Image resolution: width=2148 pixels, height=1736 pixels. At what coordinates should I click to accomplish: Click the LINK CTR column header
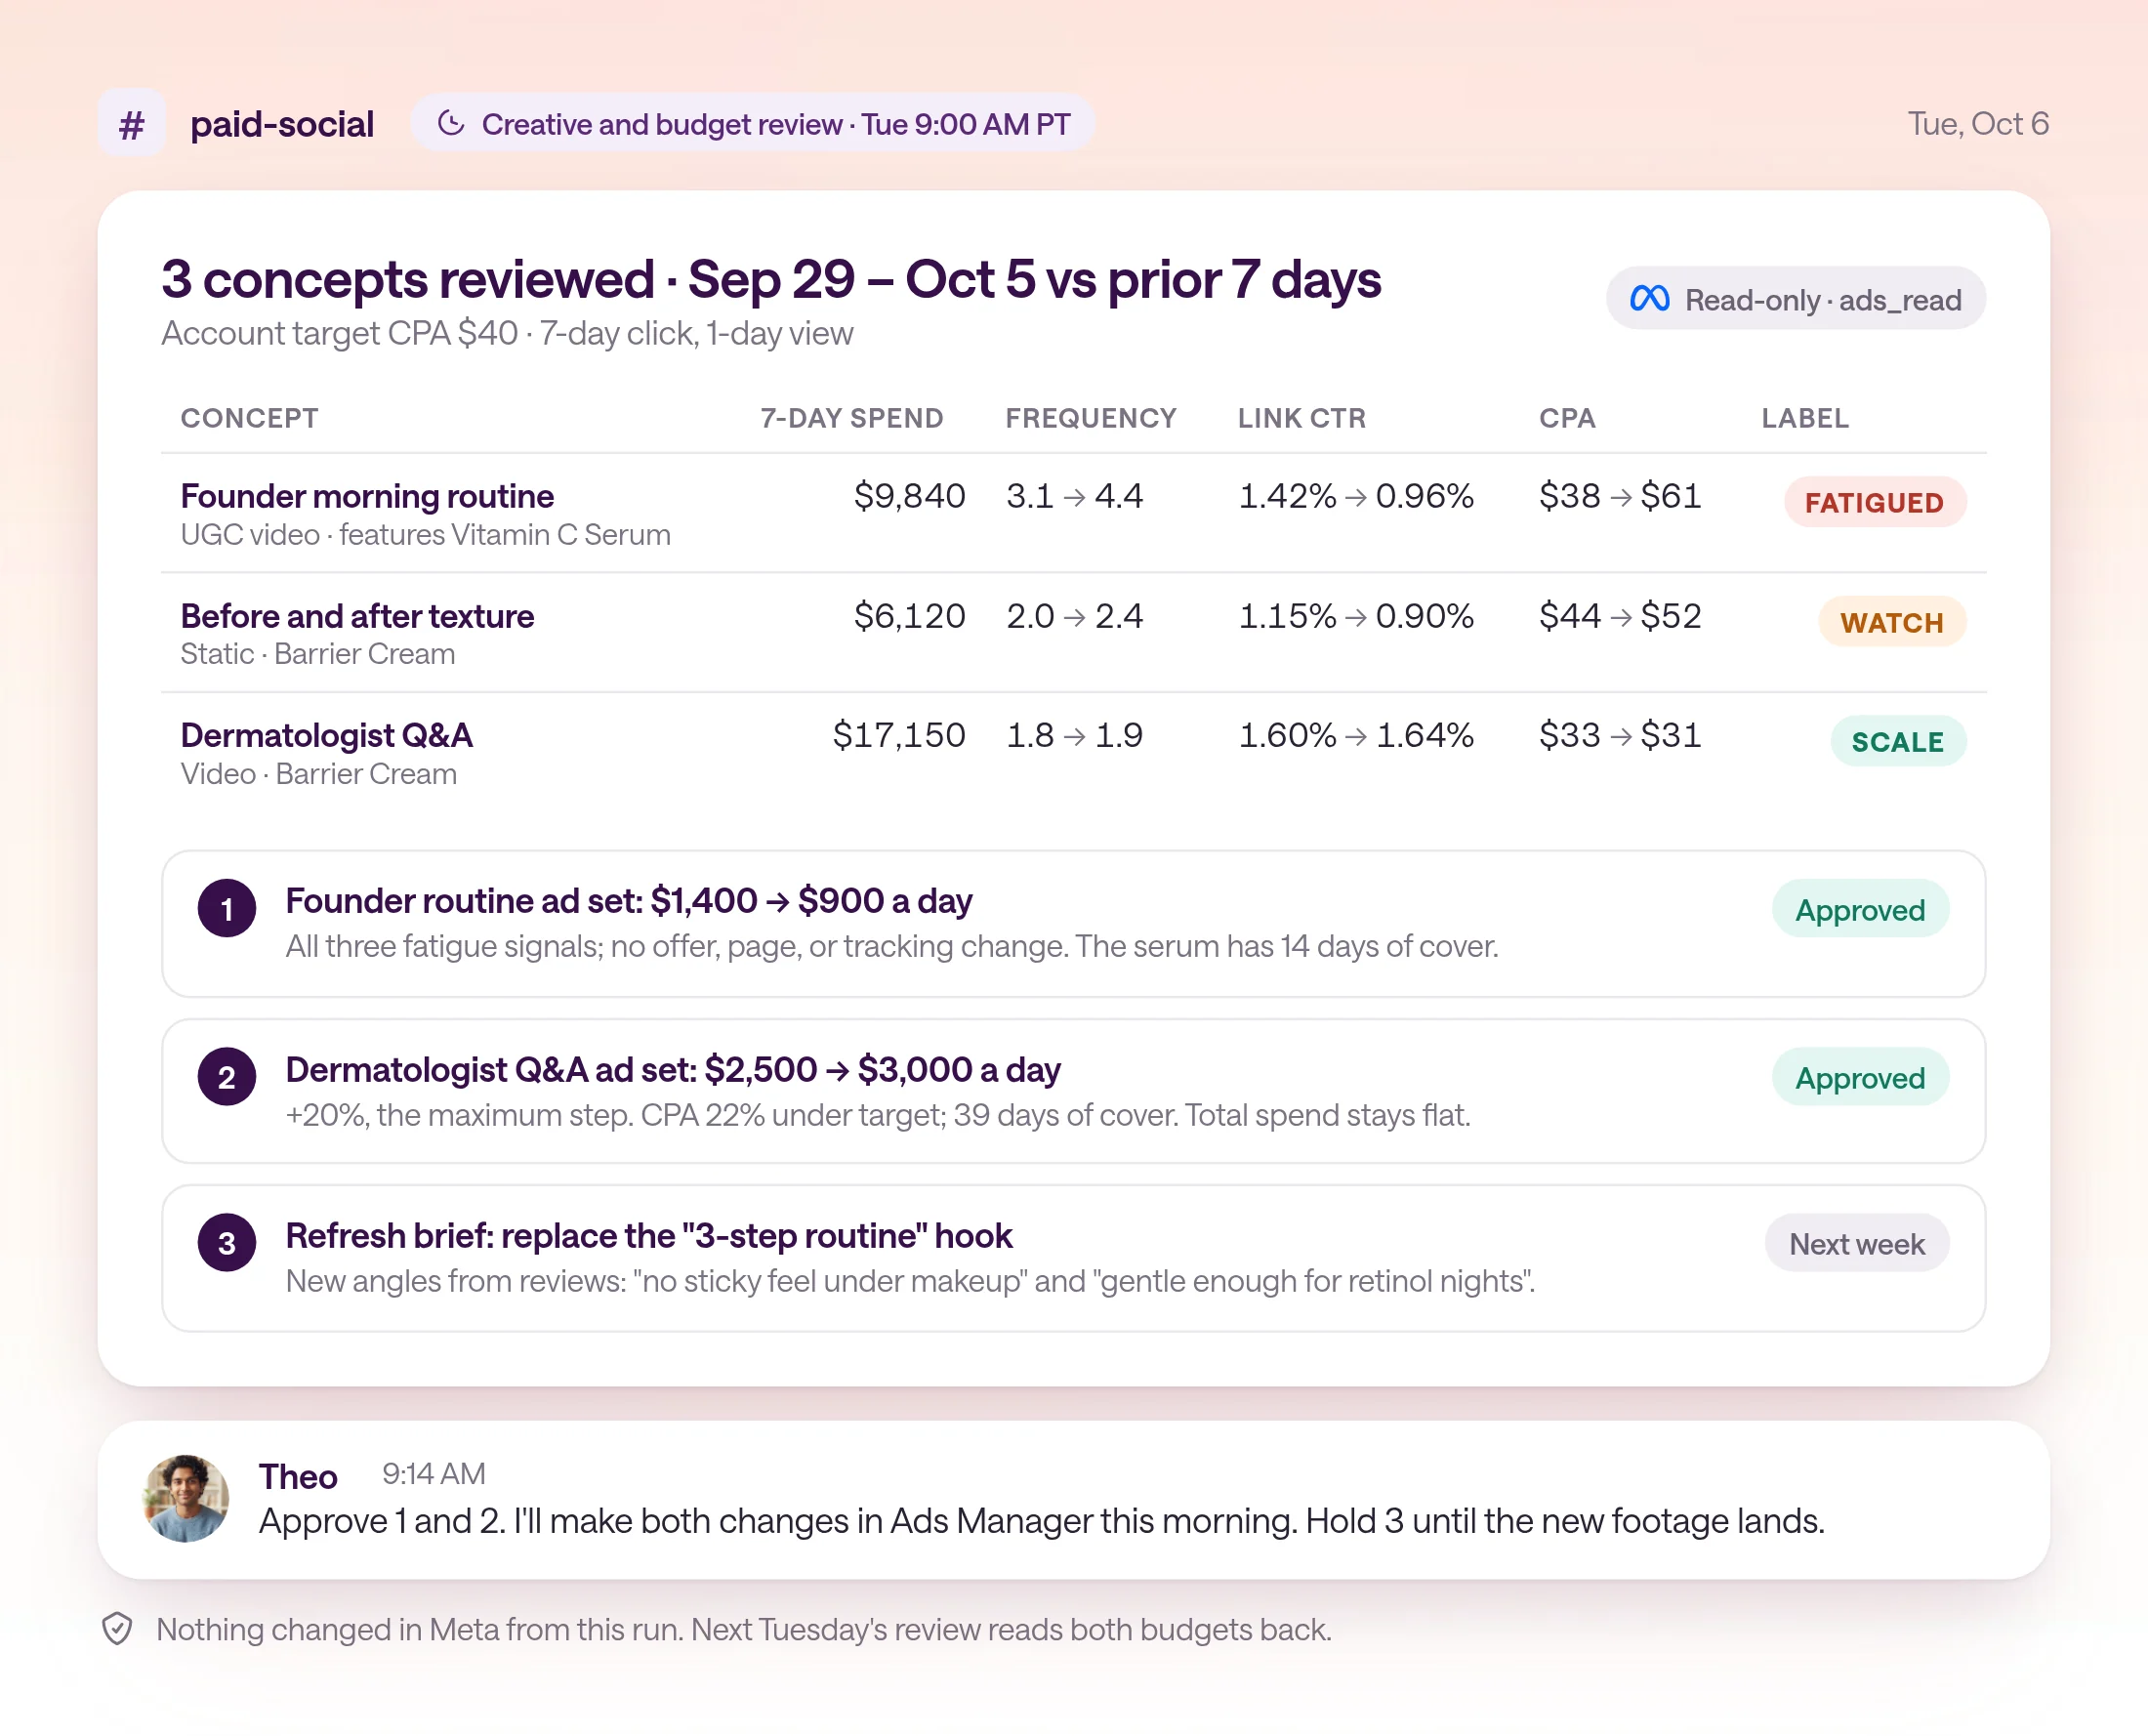1301,418
